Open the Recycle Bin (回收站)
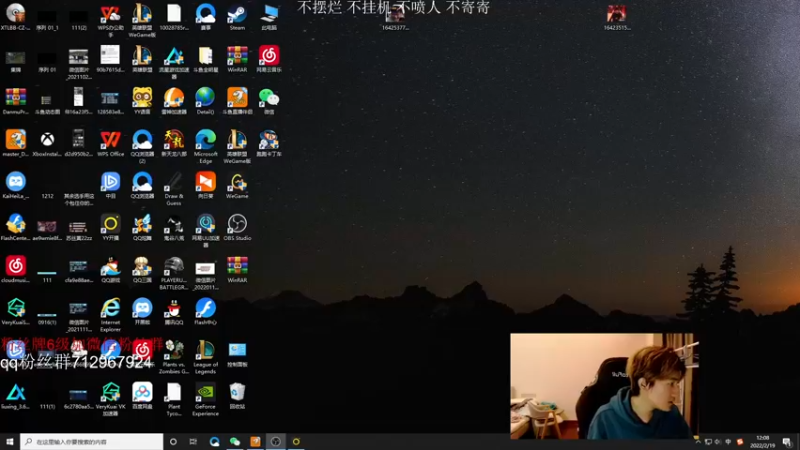Image resolution: width=800 pixels, height=450 pixels. coord(237,396)
